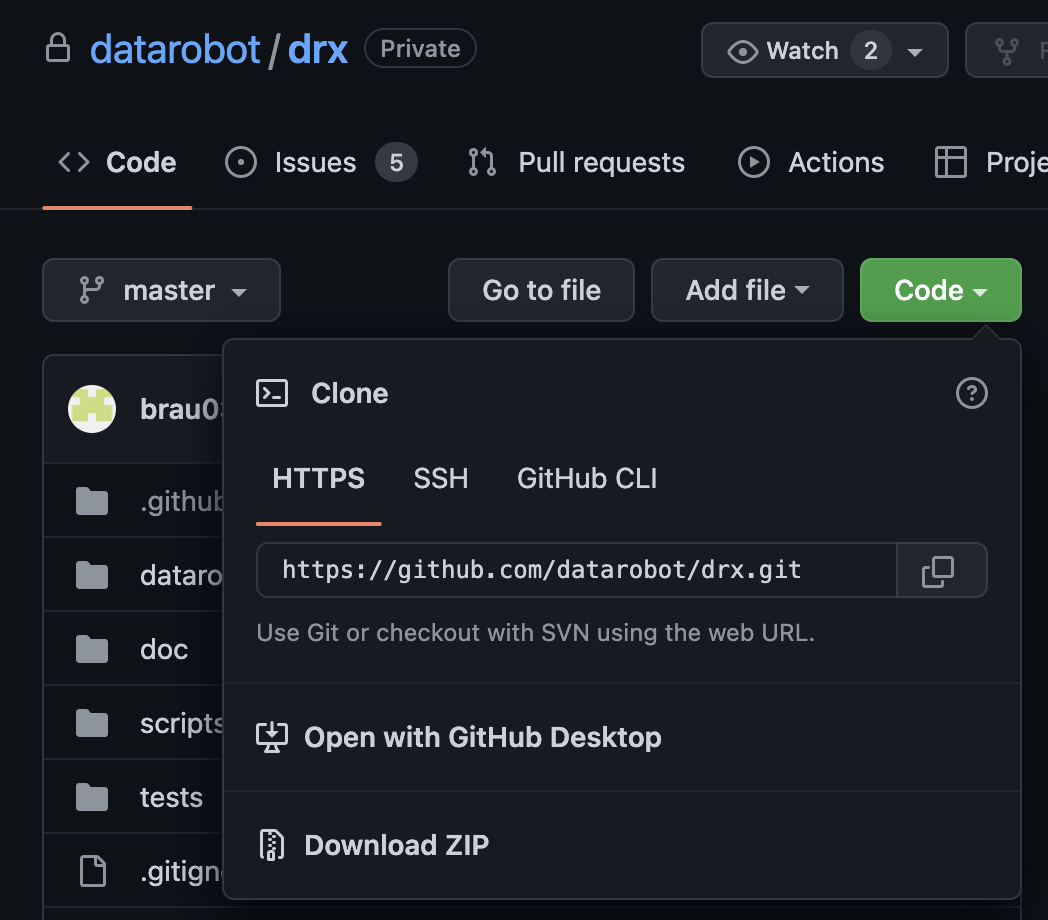The height and width of the screenshot is (920, 1048).
Task: Open the Pull requests tab
Action: point(575,162)
